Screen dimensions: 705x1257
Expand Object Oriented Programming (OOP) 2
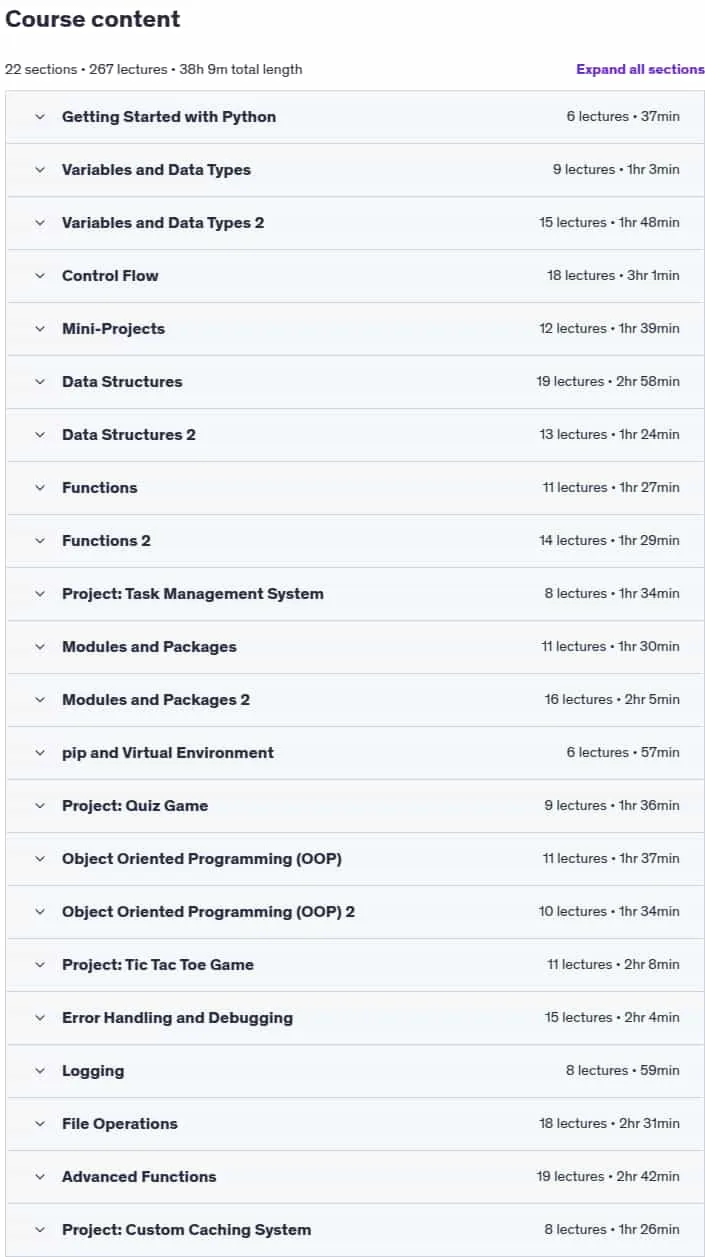(355, 912)
